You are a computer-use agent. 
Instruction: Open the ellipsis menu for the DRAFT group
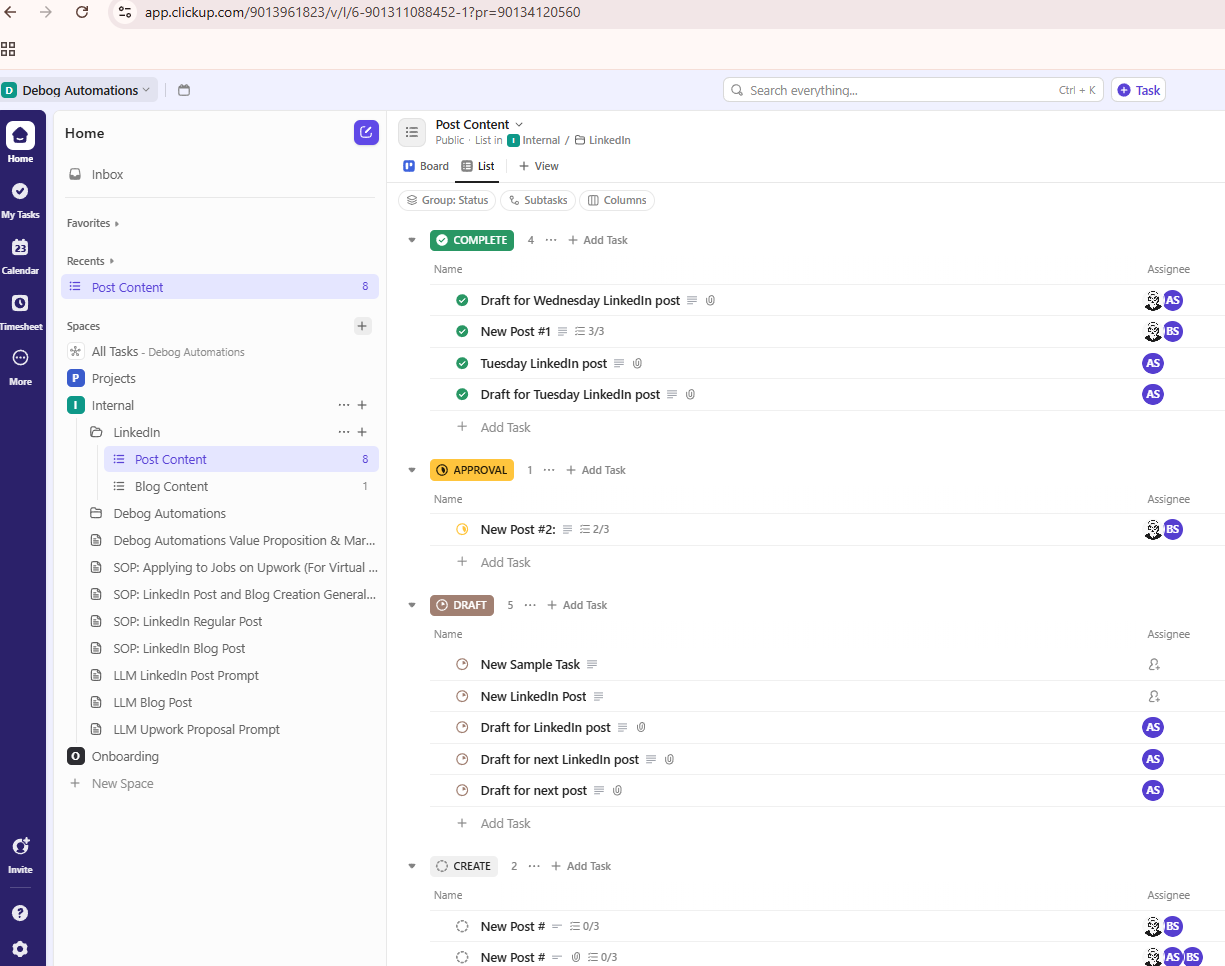(530, 605)
